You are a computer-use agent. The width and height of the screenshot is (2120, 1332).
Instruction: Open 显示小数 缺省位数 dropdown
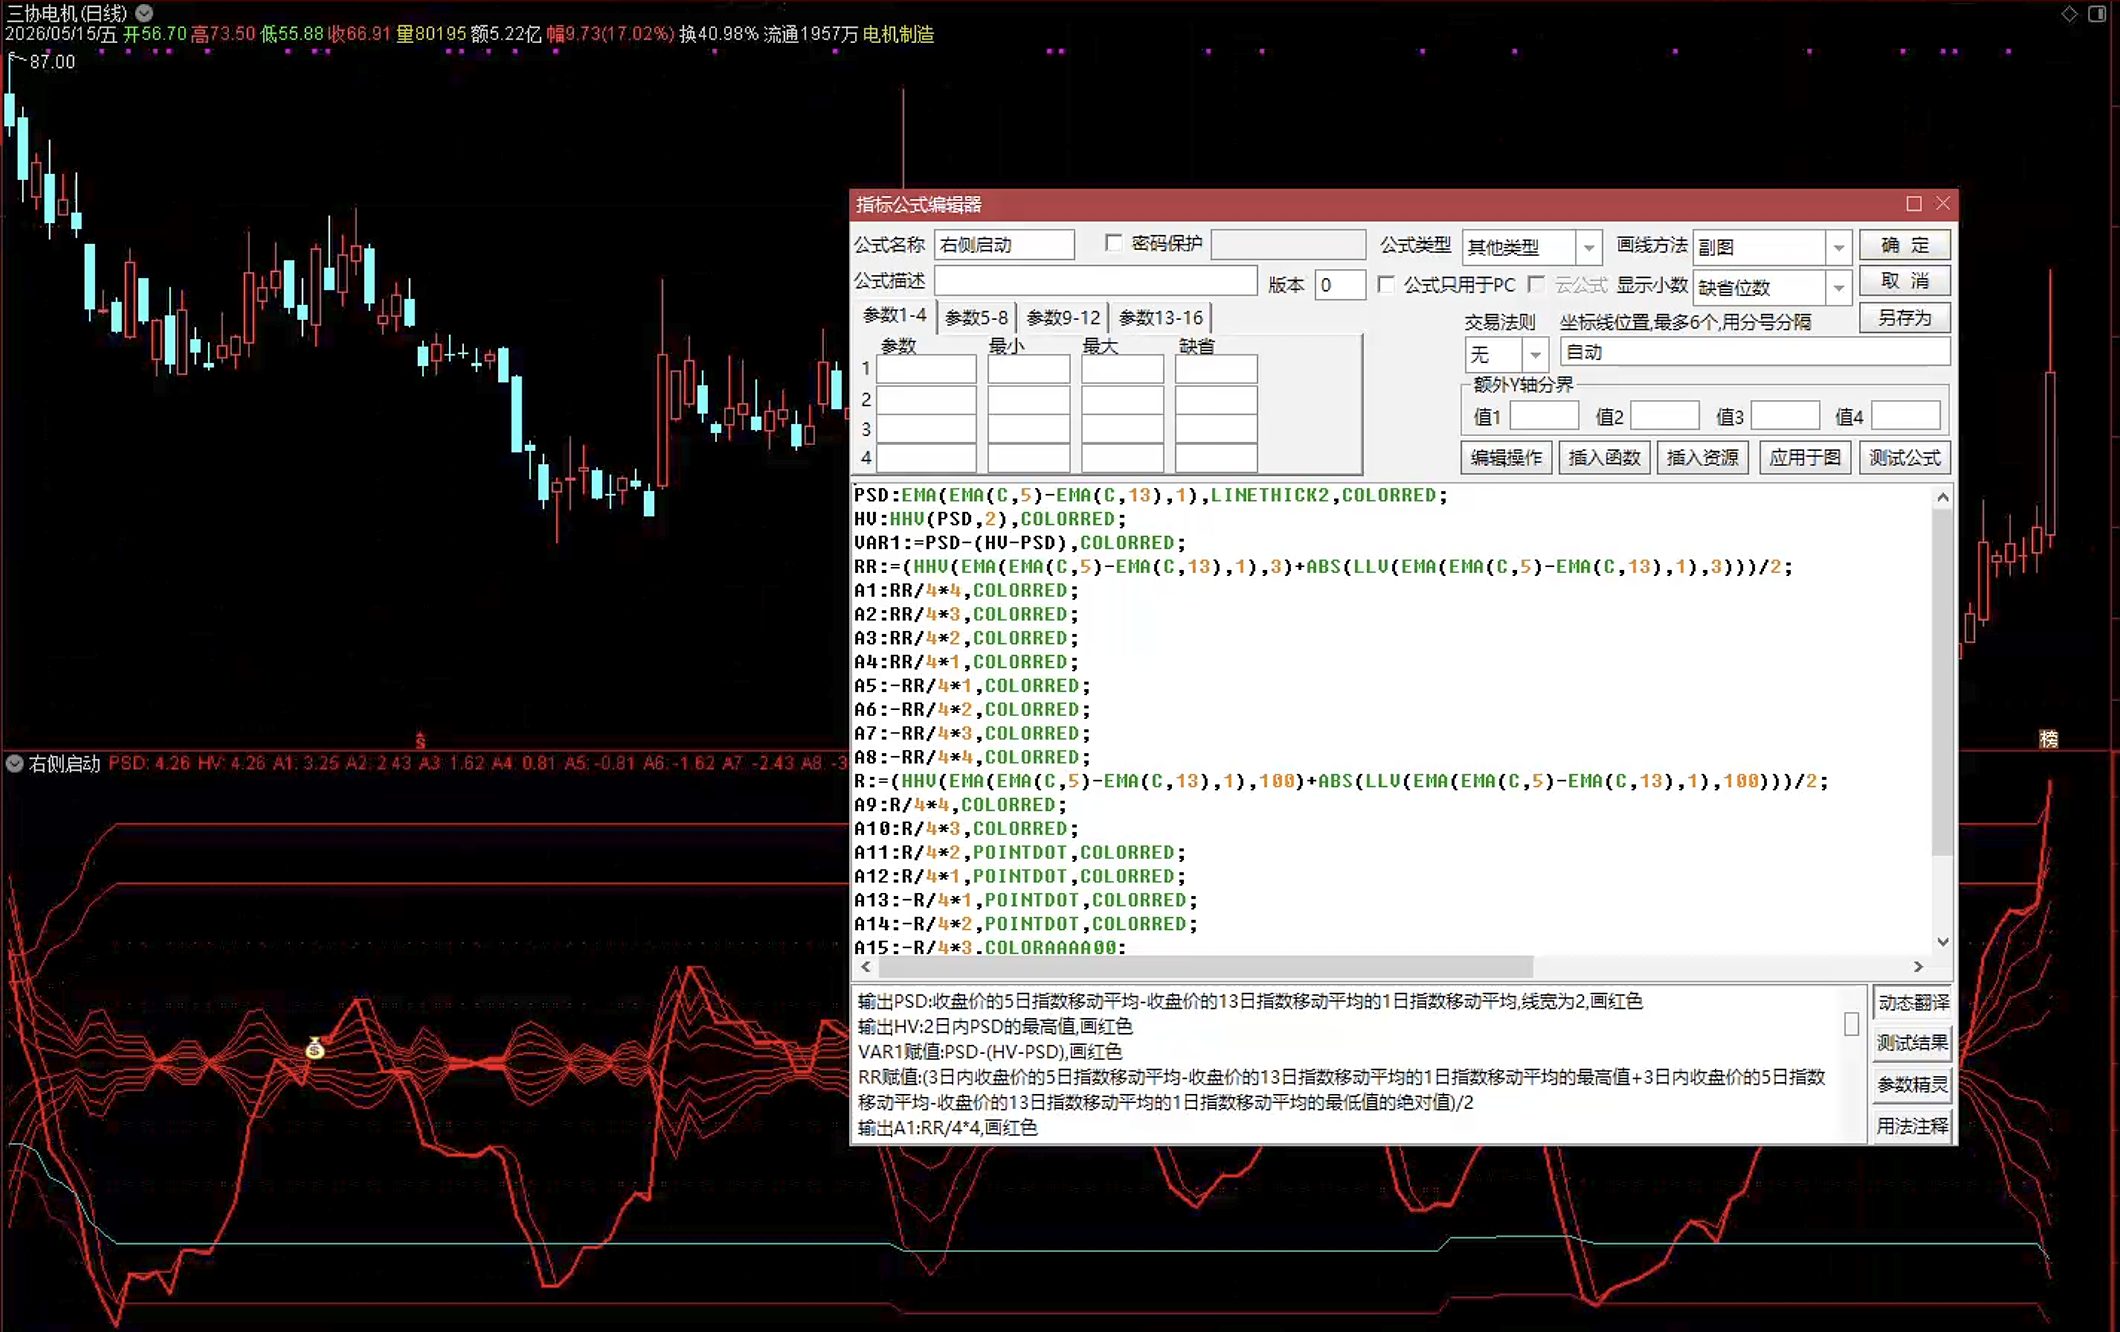coord(1838,288)
